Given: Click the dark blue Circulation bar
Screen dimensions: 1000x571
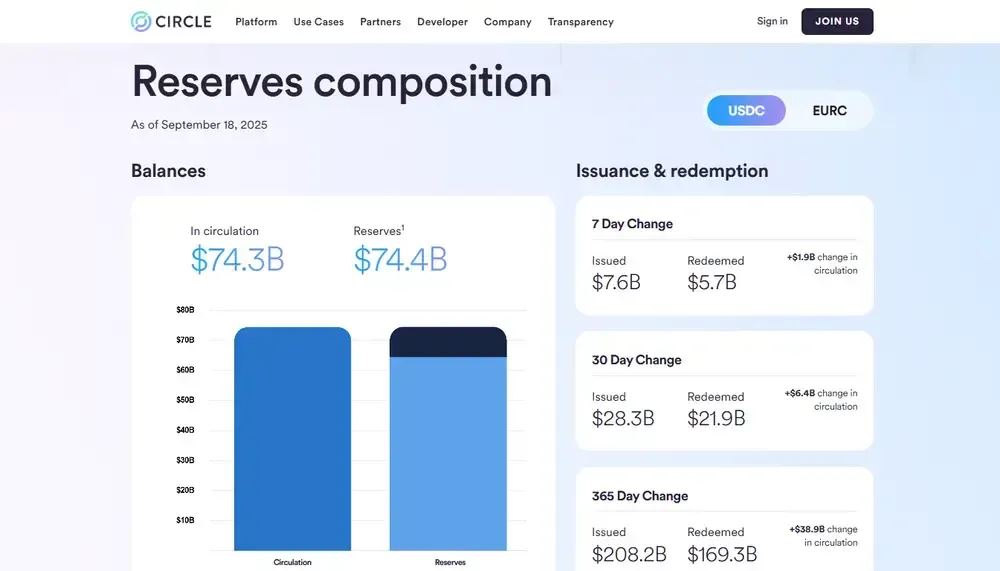Looking at the screenshot, I should click(292, 439).
